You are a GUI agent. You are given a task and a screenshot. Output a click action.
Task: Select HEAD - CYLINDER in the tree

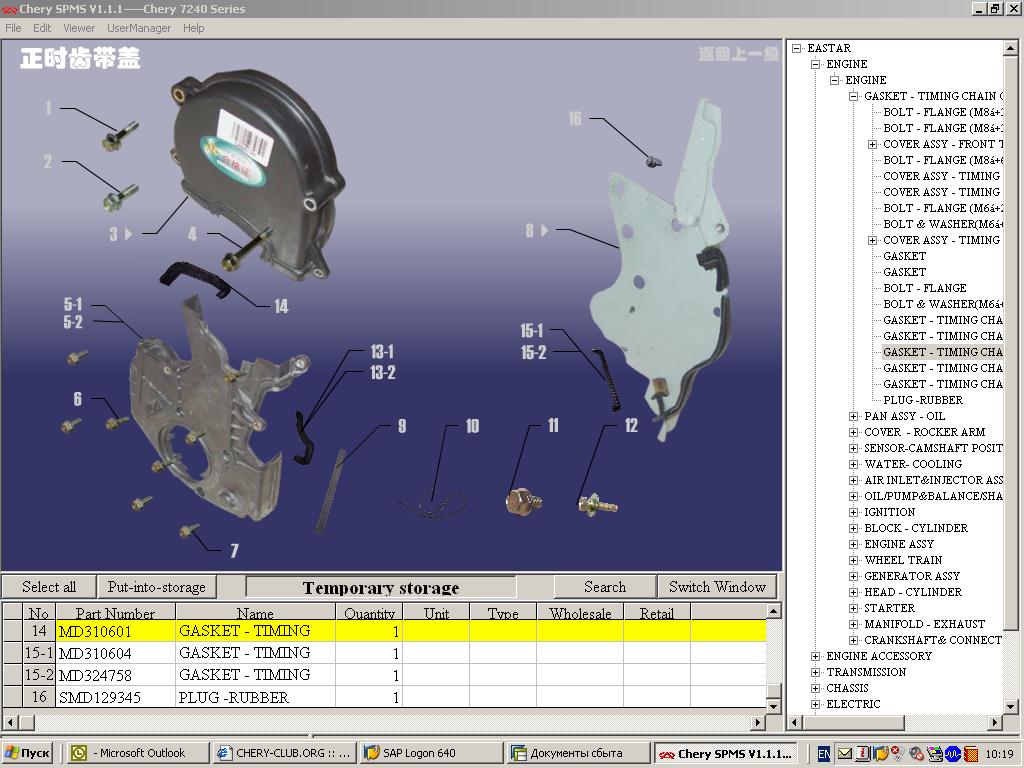(912, 592)
